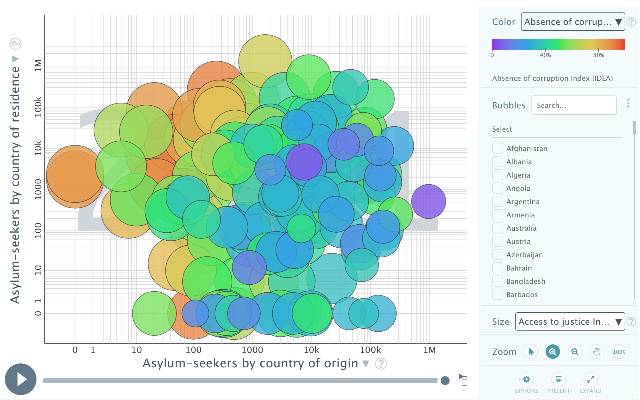Tick the Algeria checkbox
This screenshot has width=640, height=400.
[x=498, y=175]
